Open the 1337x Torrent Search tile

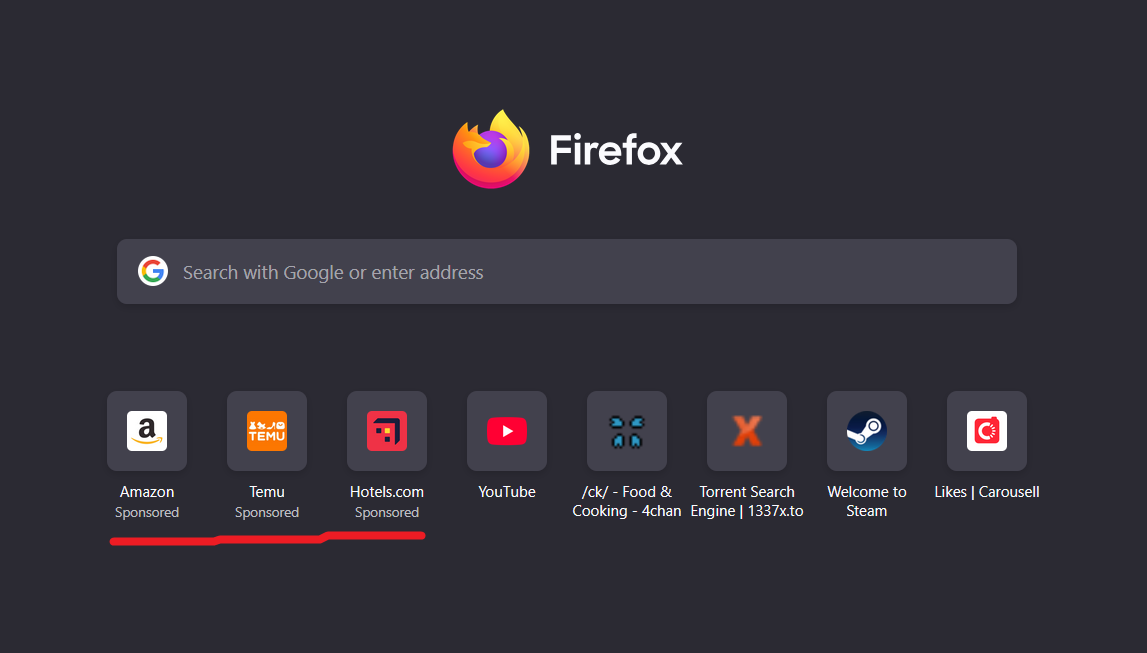coord(747,431)
